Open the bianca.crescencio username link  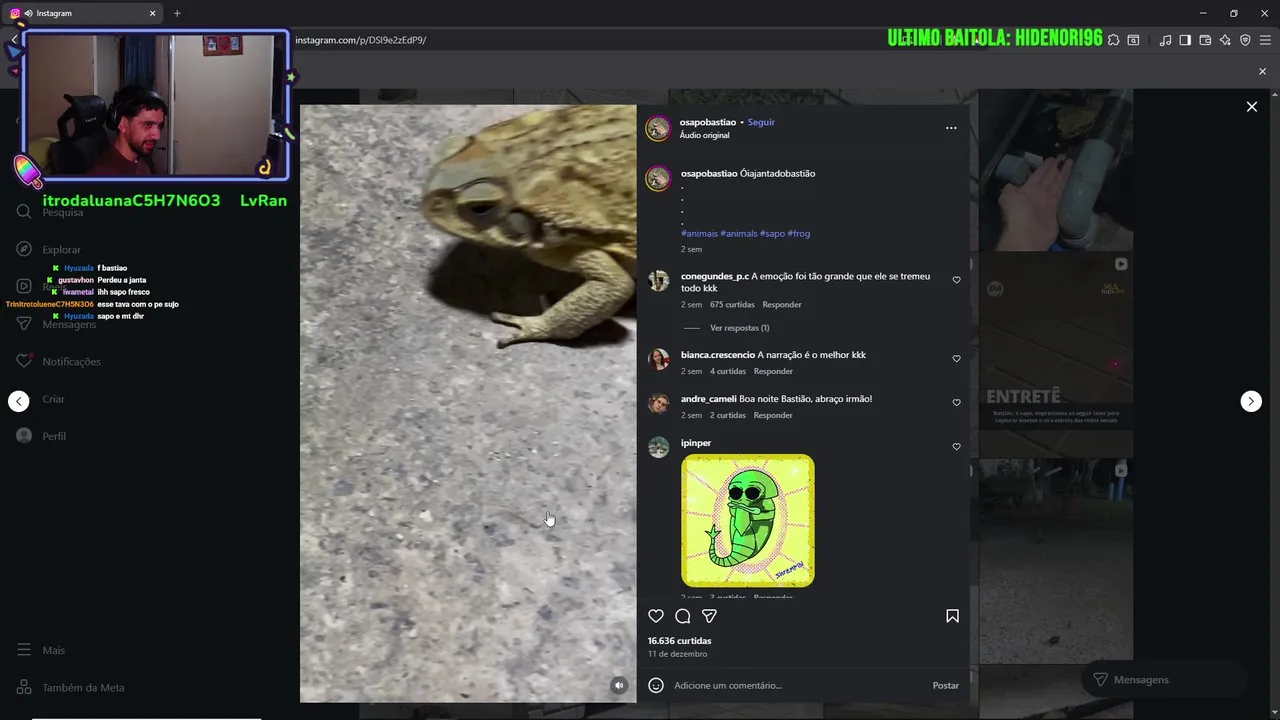coord(718,355)
